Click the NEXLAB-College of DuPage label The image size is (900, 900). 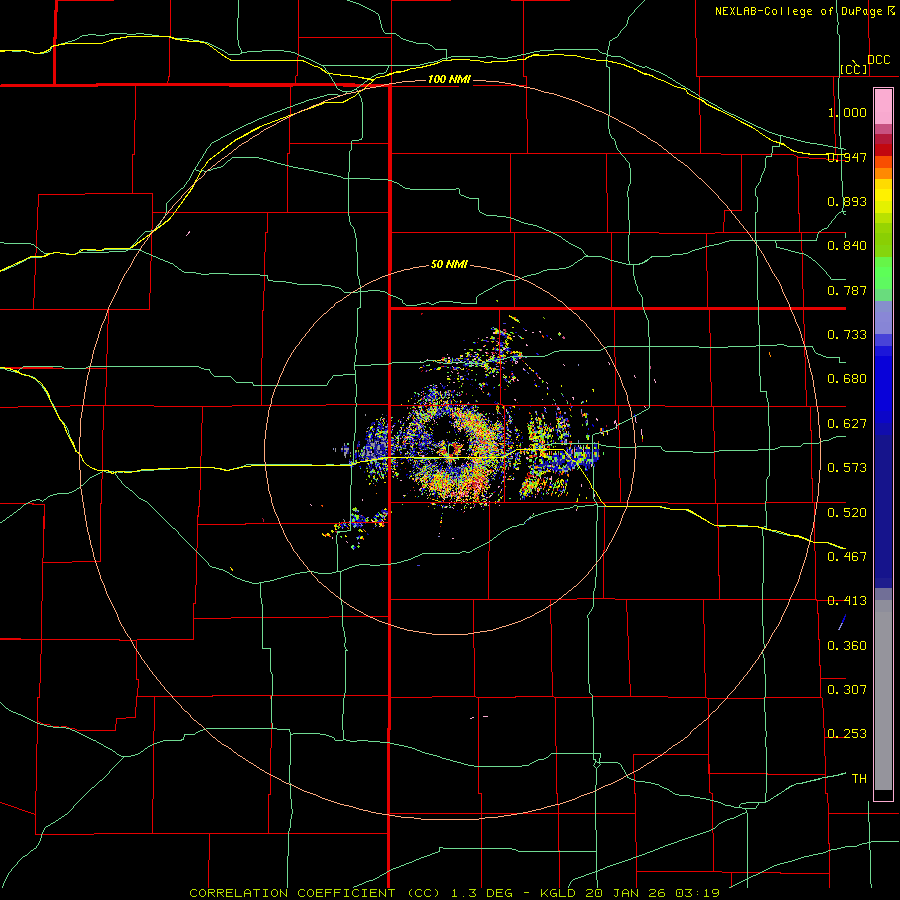799,11
